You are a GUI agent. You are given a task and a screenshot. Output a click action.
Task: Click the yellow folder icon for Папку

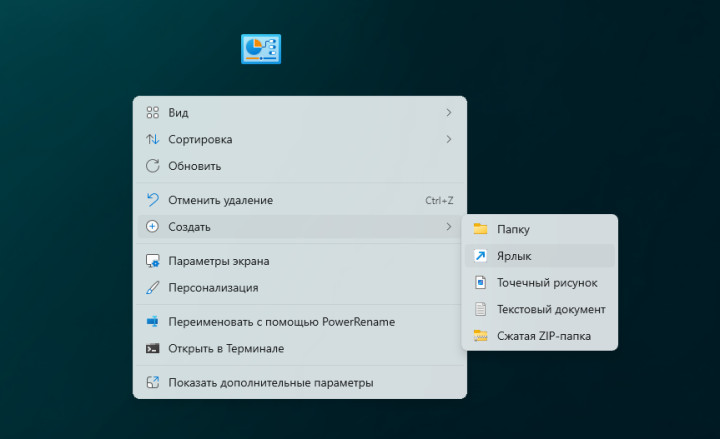click(x=481, y=229)
